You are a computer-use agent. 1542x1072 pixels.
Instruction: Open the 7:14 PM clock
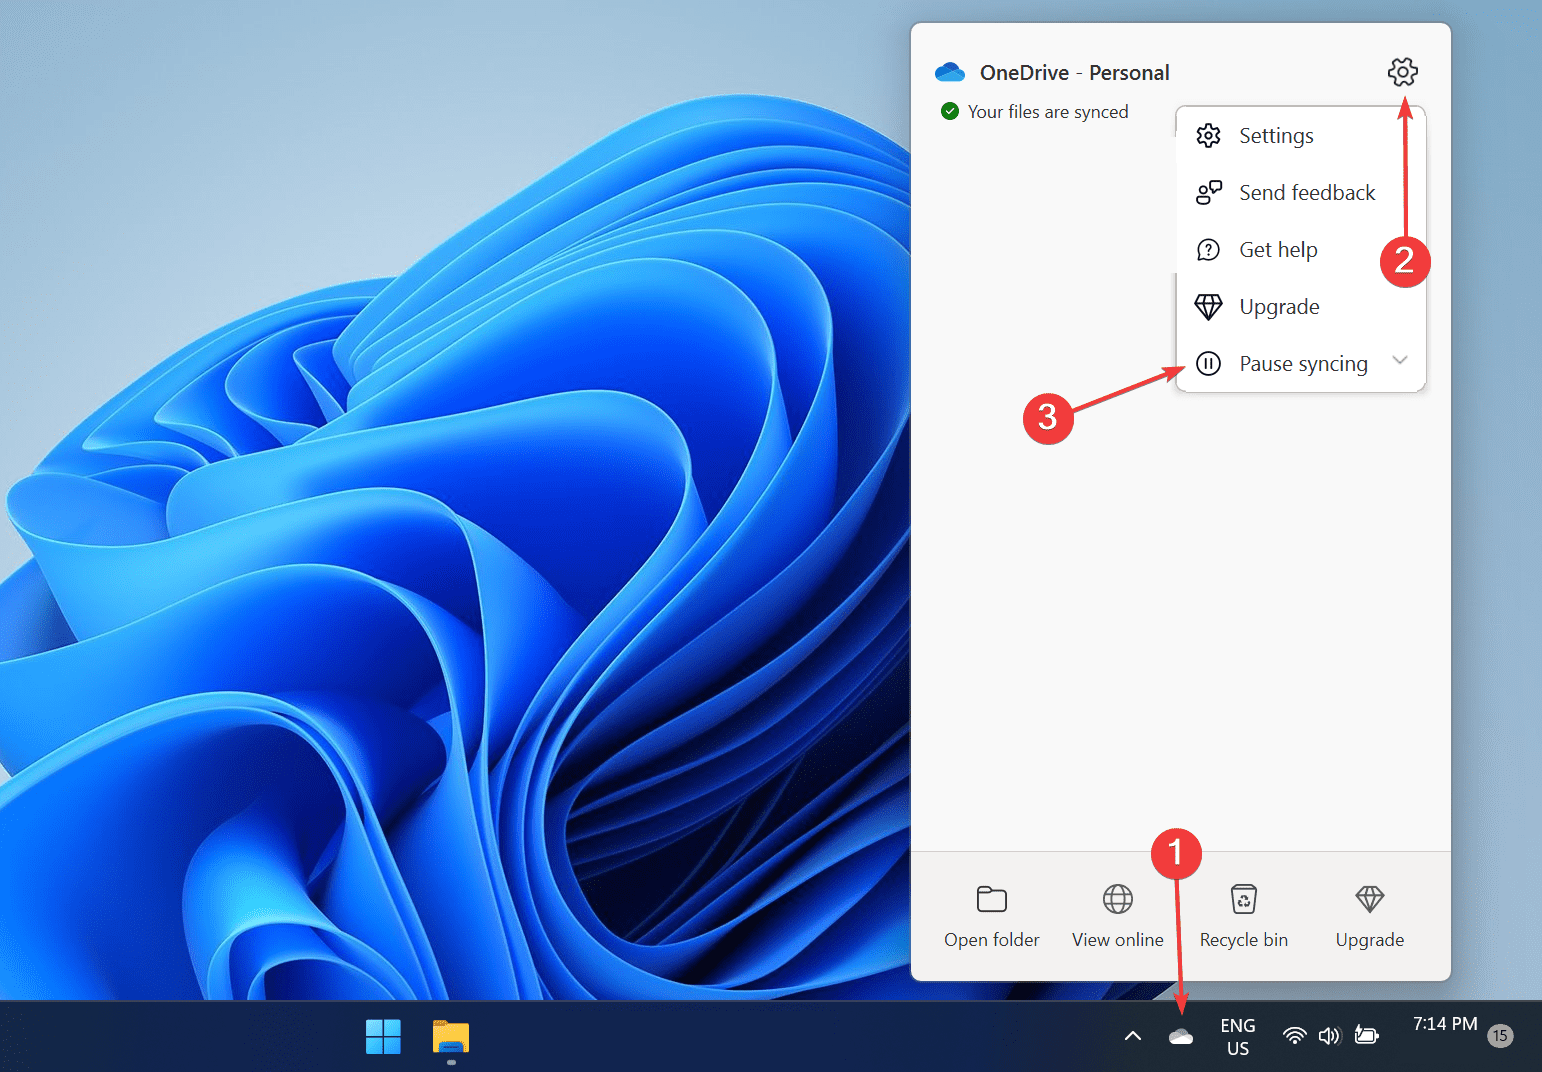pos(1445,1024)
